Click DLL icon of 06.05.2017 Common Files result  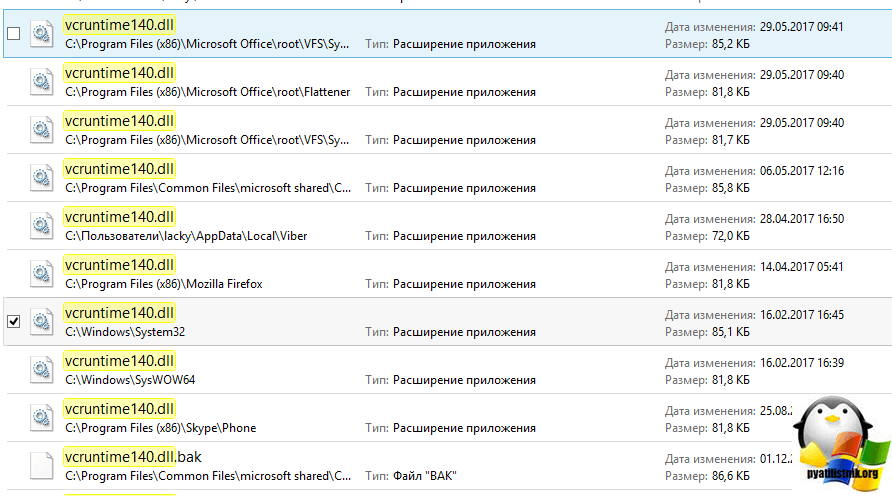[x=42, y=178]
